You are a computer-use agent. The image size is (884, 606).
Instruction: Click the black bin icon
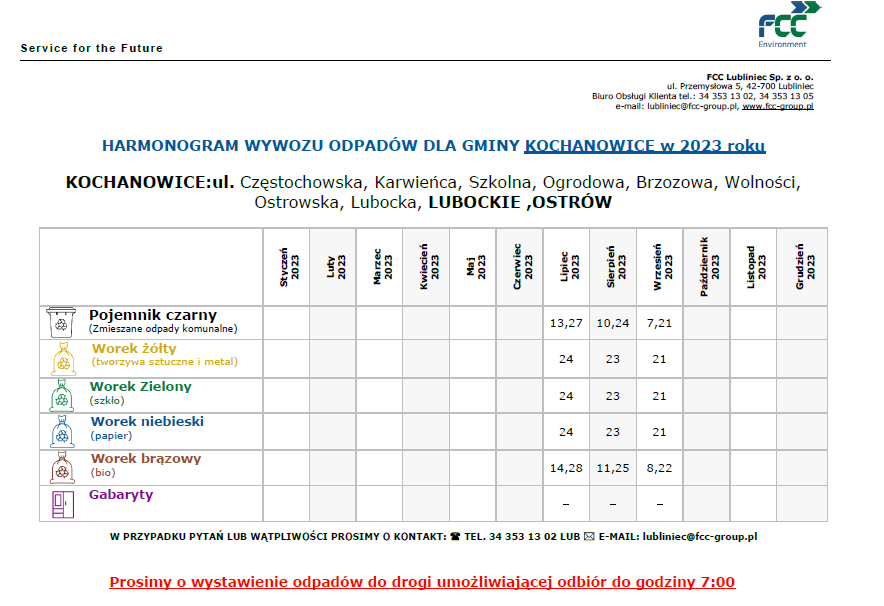(x=61, y=322)
